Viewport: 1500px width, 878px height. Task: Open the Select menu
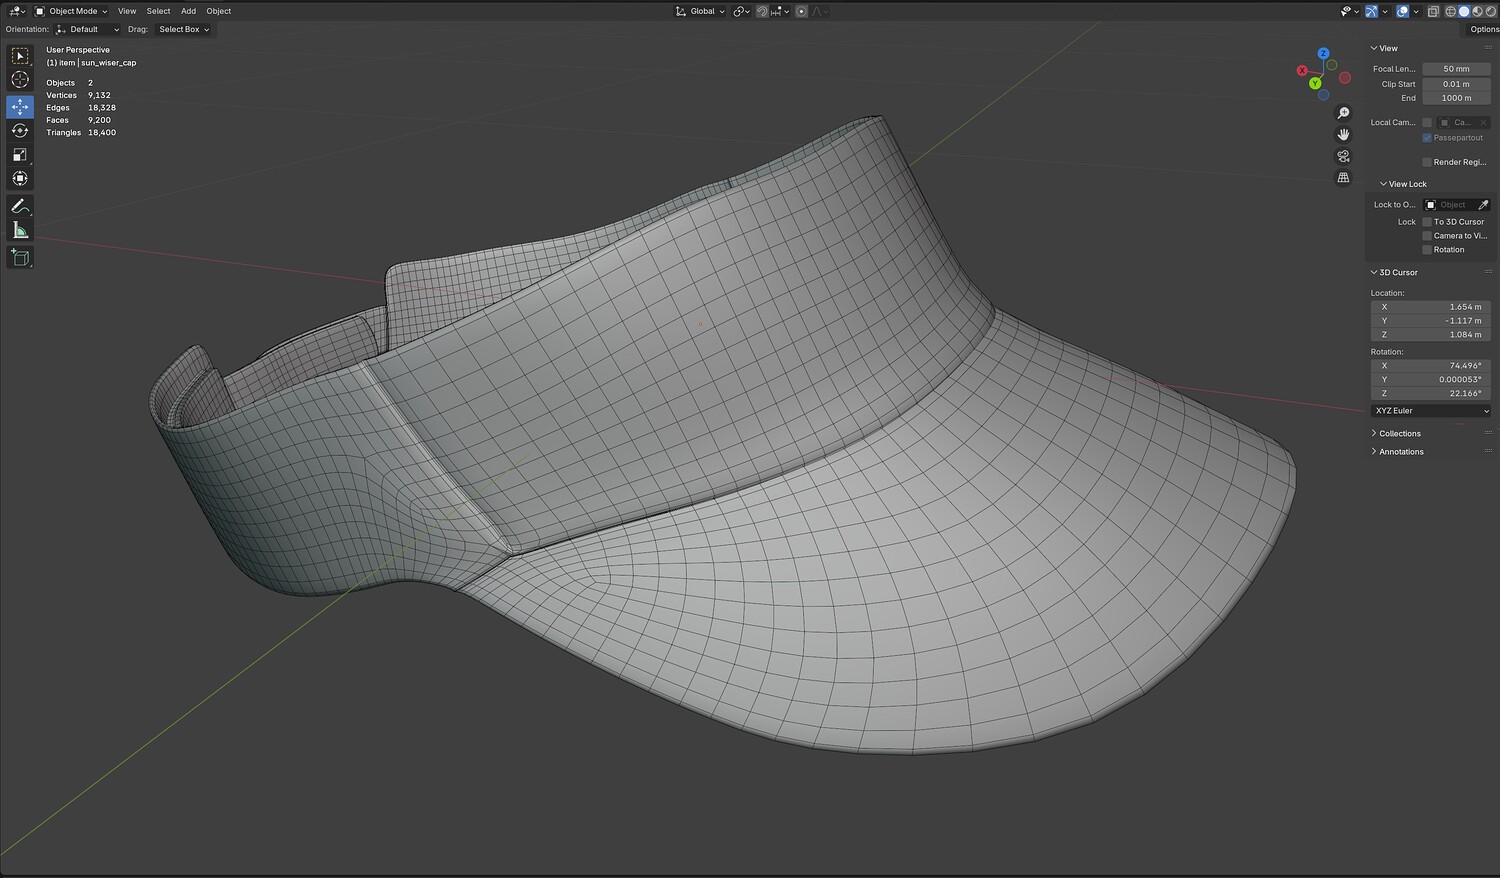[x=158, y=11]
